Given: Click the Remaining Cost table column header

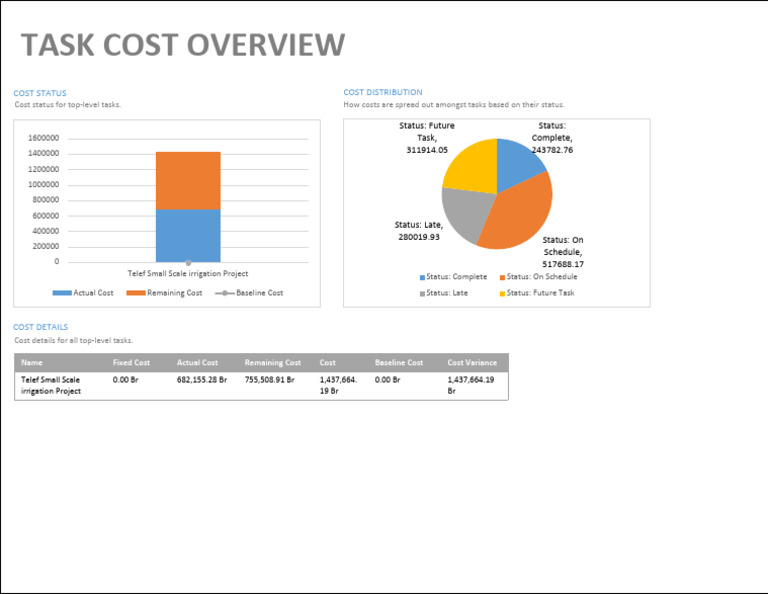Looking at the screenshot, I should click(x=273, y=362).
